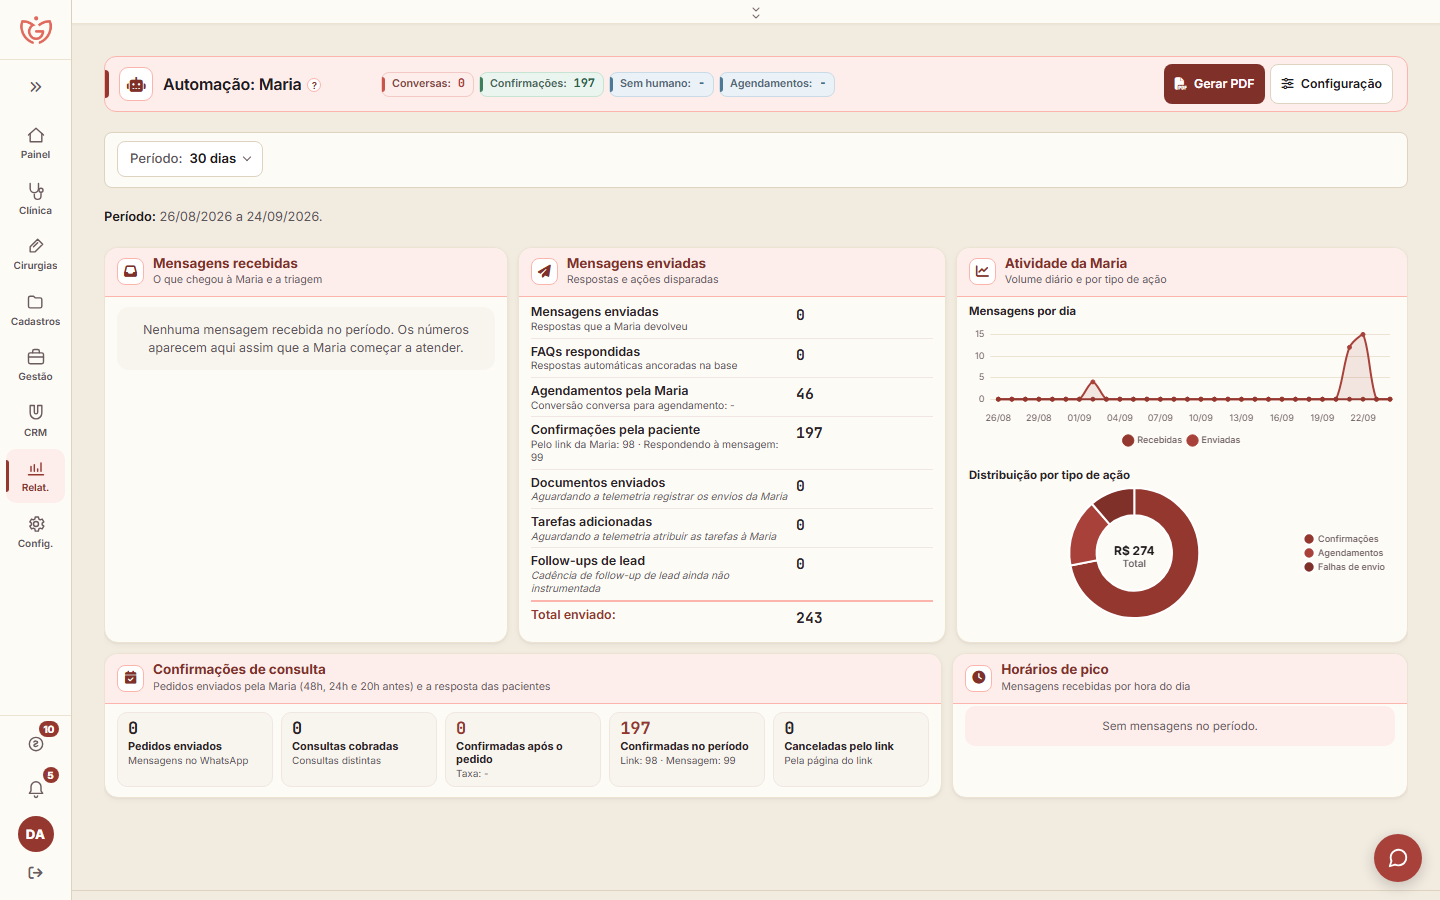Screen dimensions: 1440x900
Task: Click the Mensagens recebidas inbox icon
Action: click(x=131, y=271)
